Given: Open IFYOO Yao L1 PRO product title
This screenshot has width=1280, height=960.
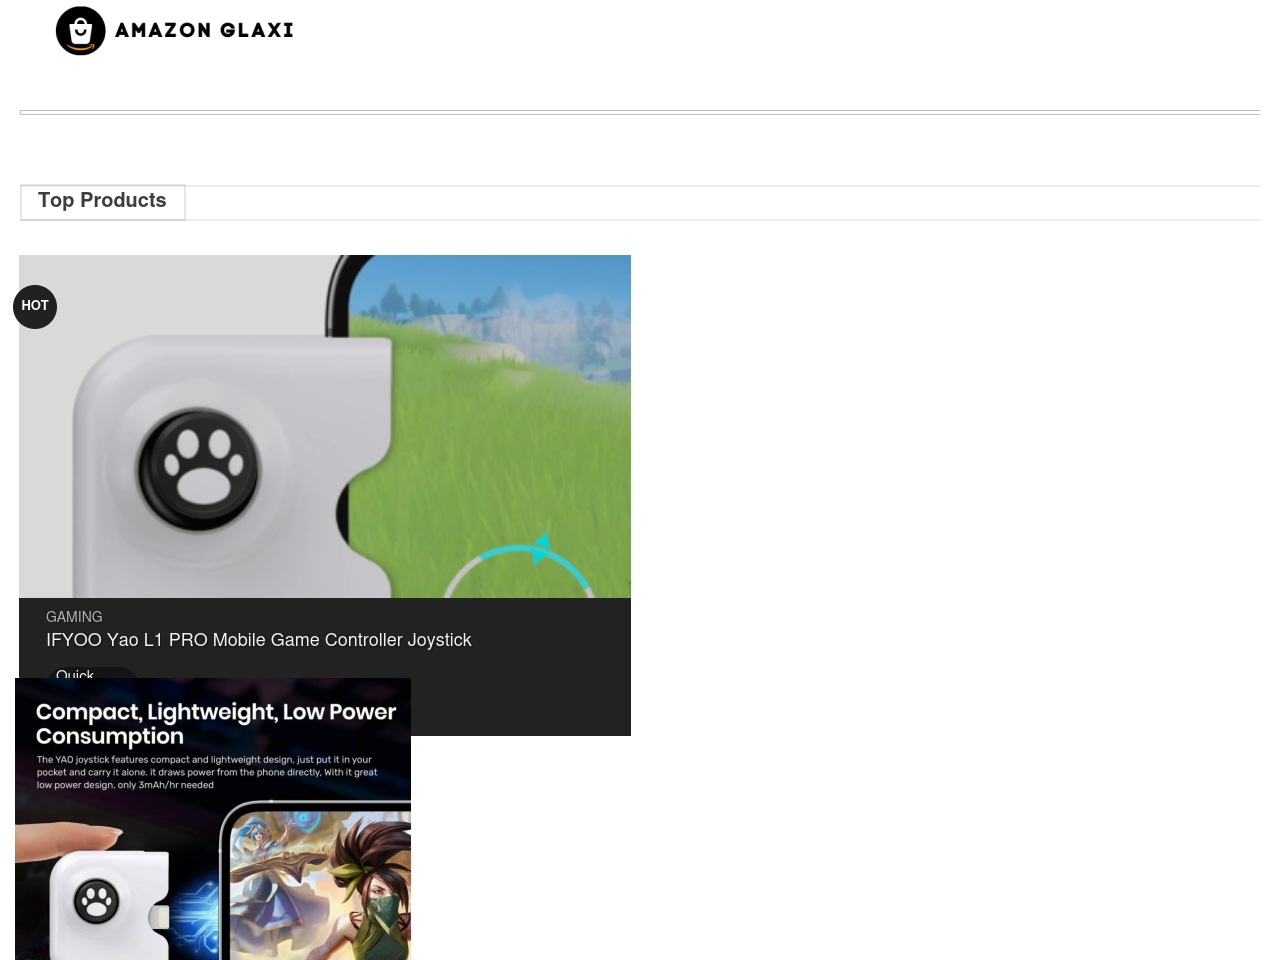Looking at the screenshot, I should (258, 640).
